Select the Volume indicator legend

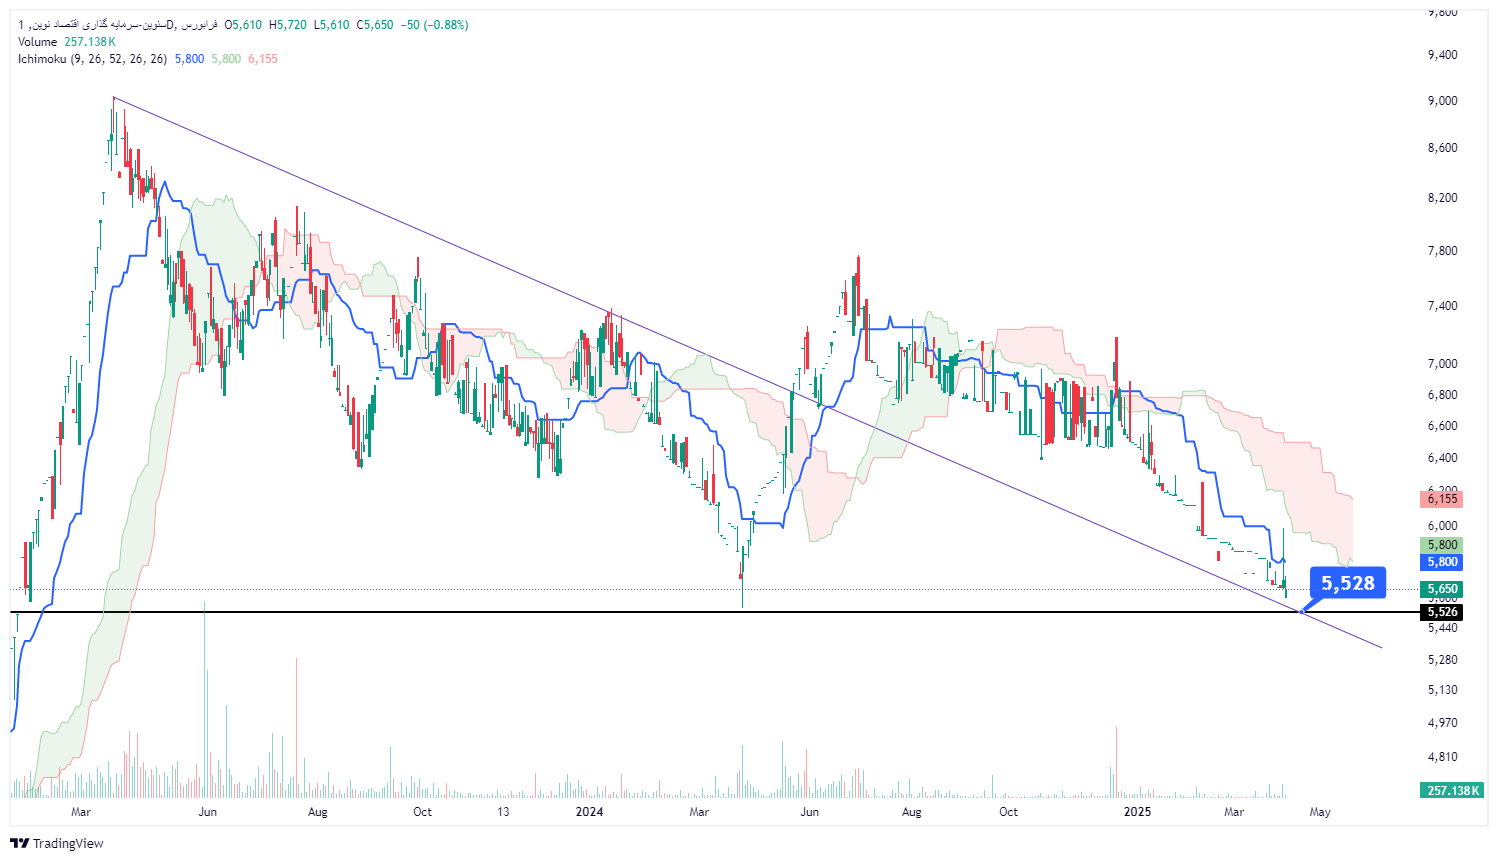click(x=66, y=42)
